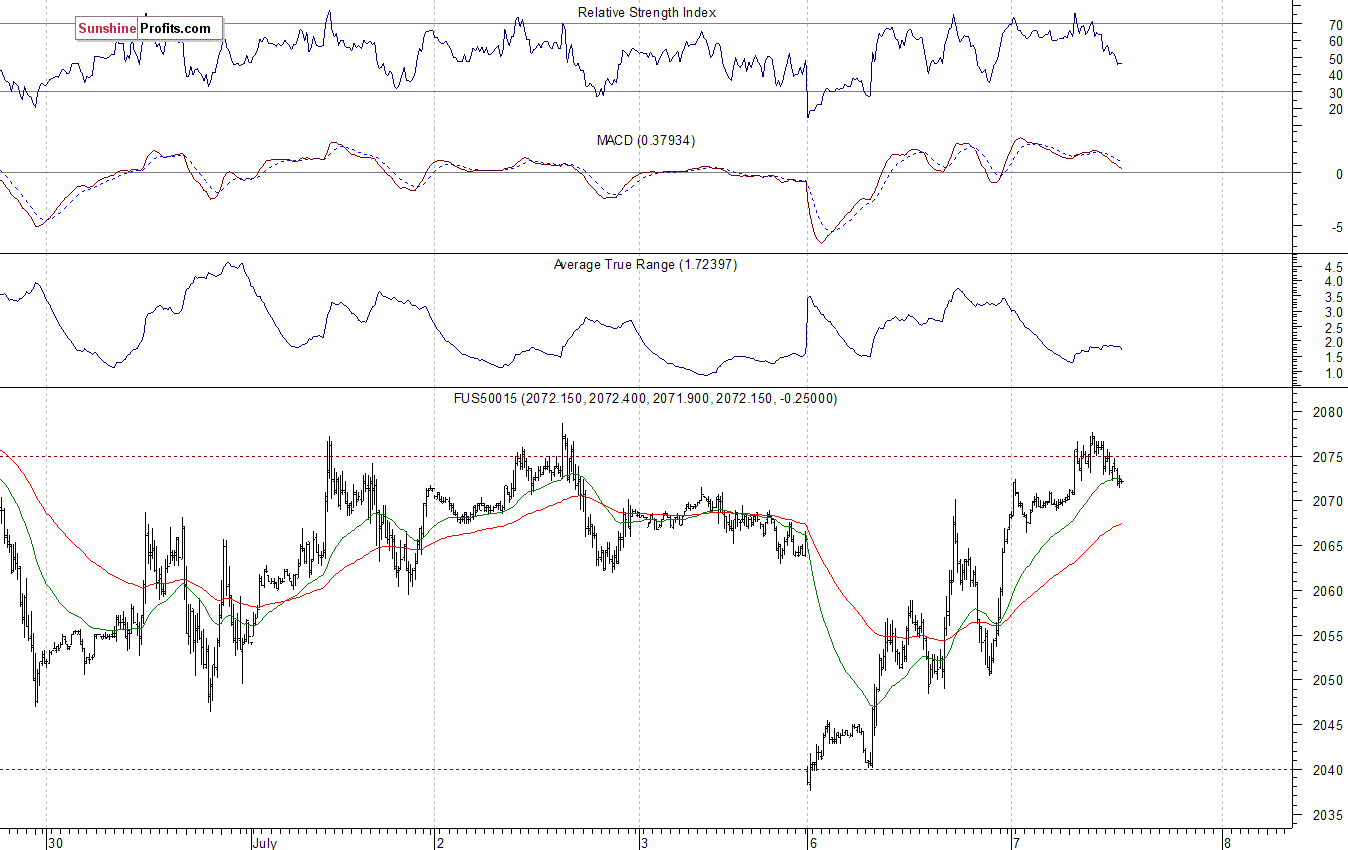The width and height of the screenshot is (1348, 850).
Task: Click the 8 date axis label
Action: click(1227, 842)
